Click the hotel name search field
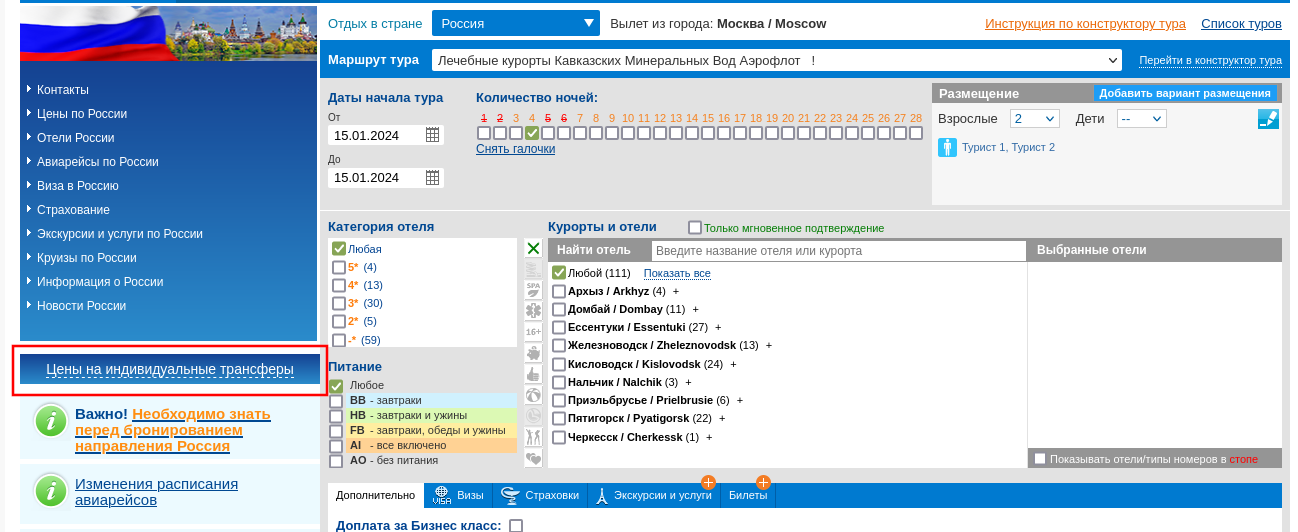 coord(838,251)
